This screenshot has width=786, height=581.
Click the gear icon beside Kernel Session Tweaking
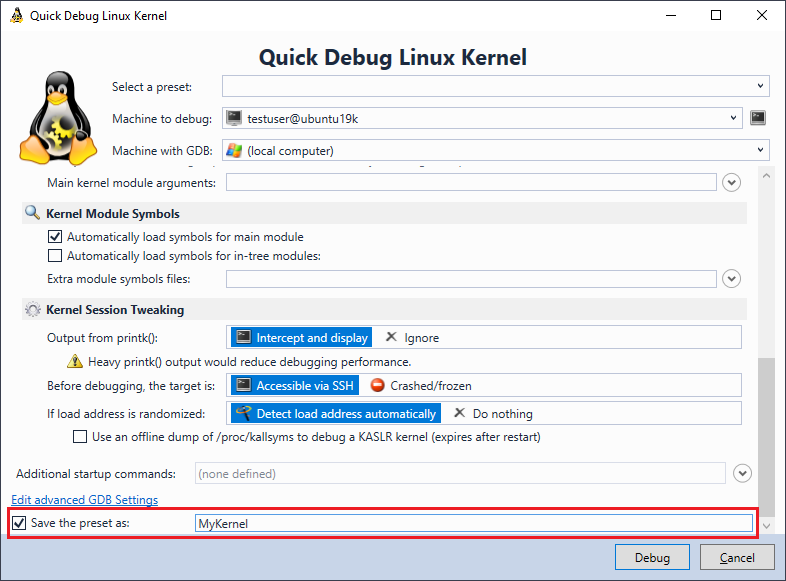(x=33, y=309)
